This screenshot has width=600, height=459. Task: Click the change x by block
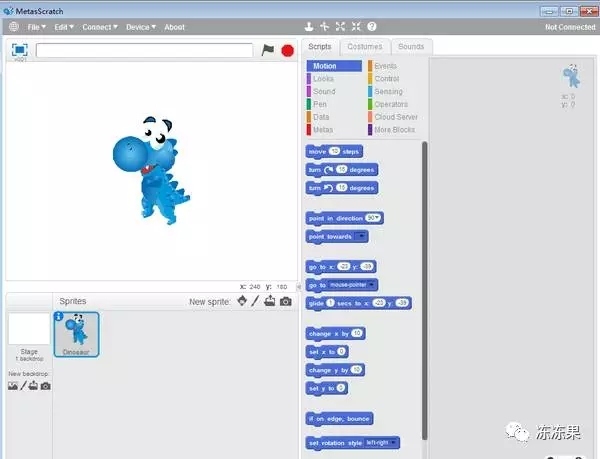[335, 334]
